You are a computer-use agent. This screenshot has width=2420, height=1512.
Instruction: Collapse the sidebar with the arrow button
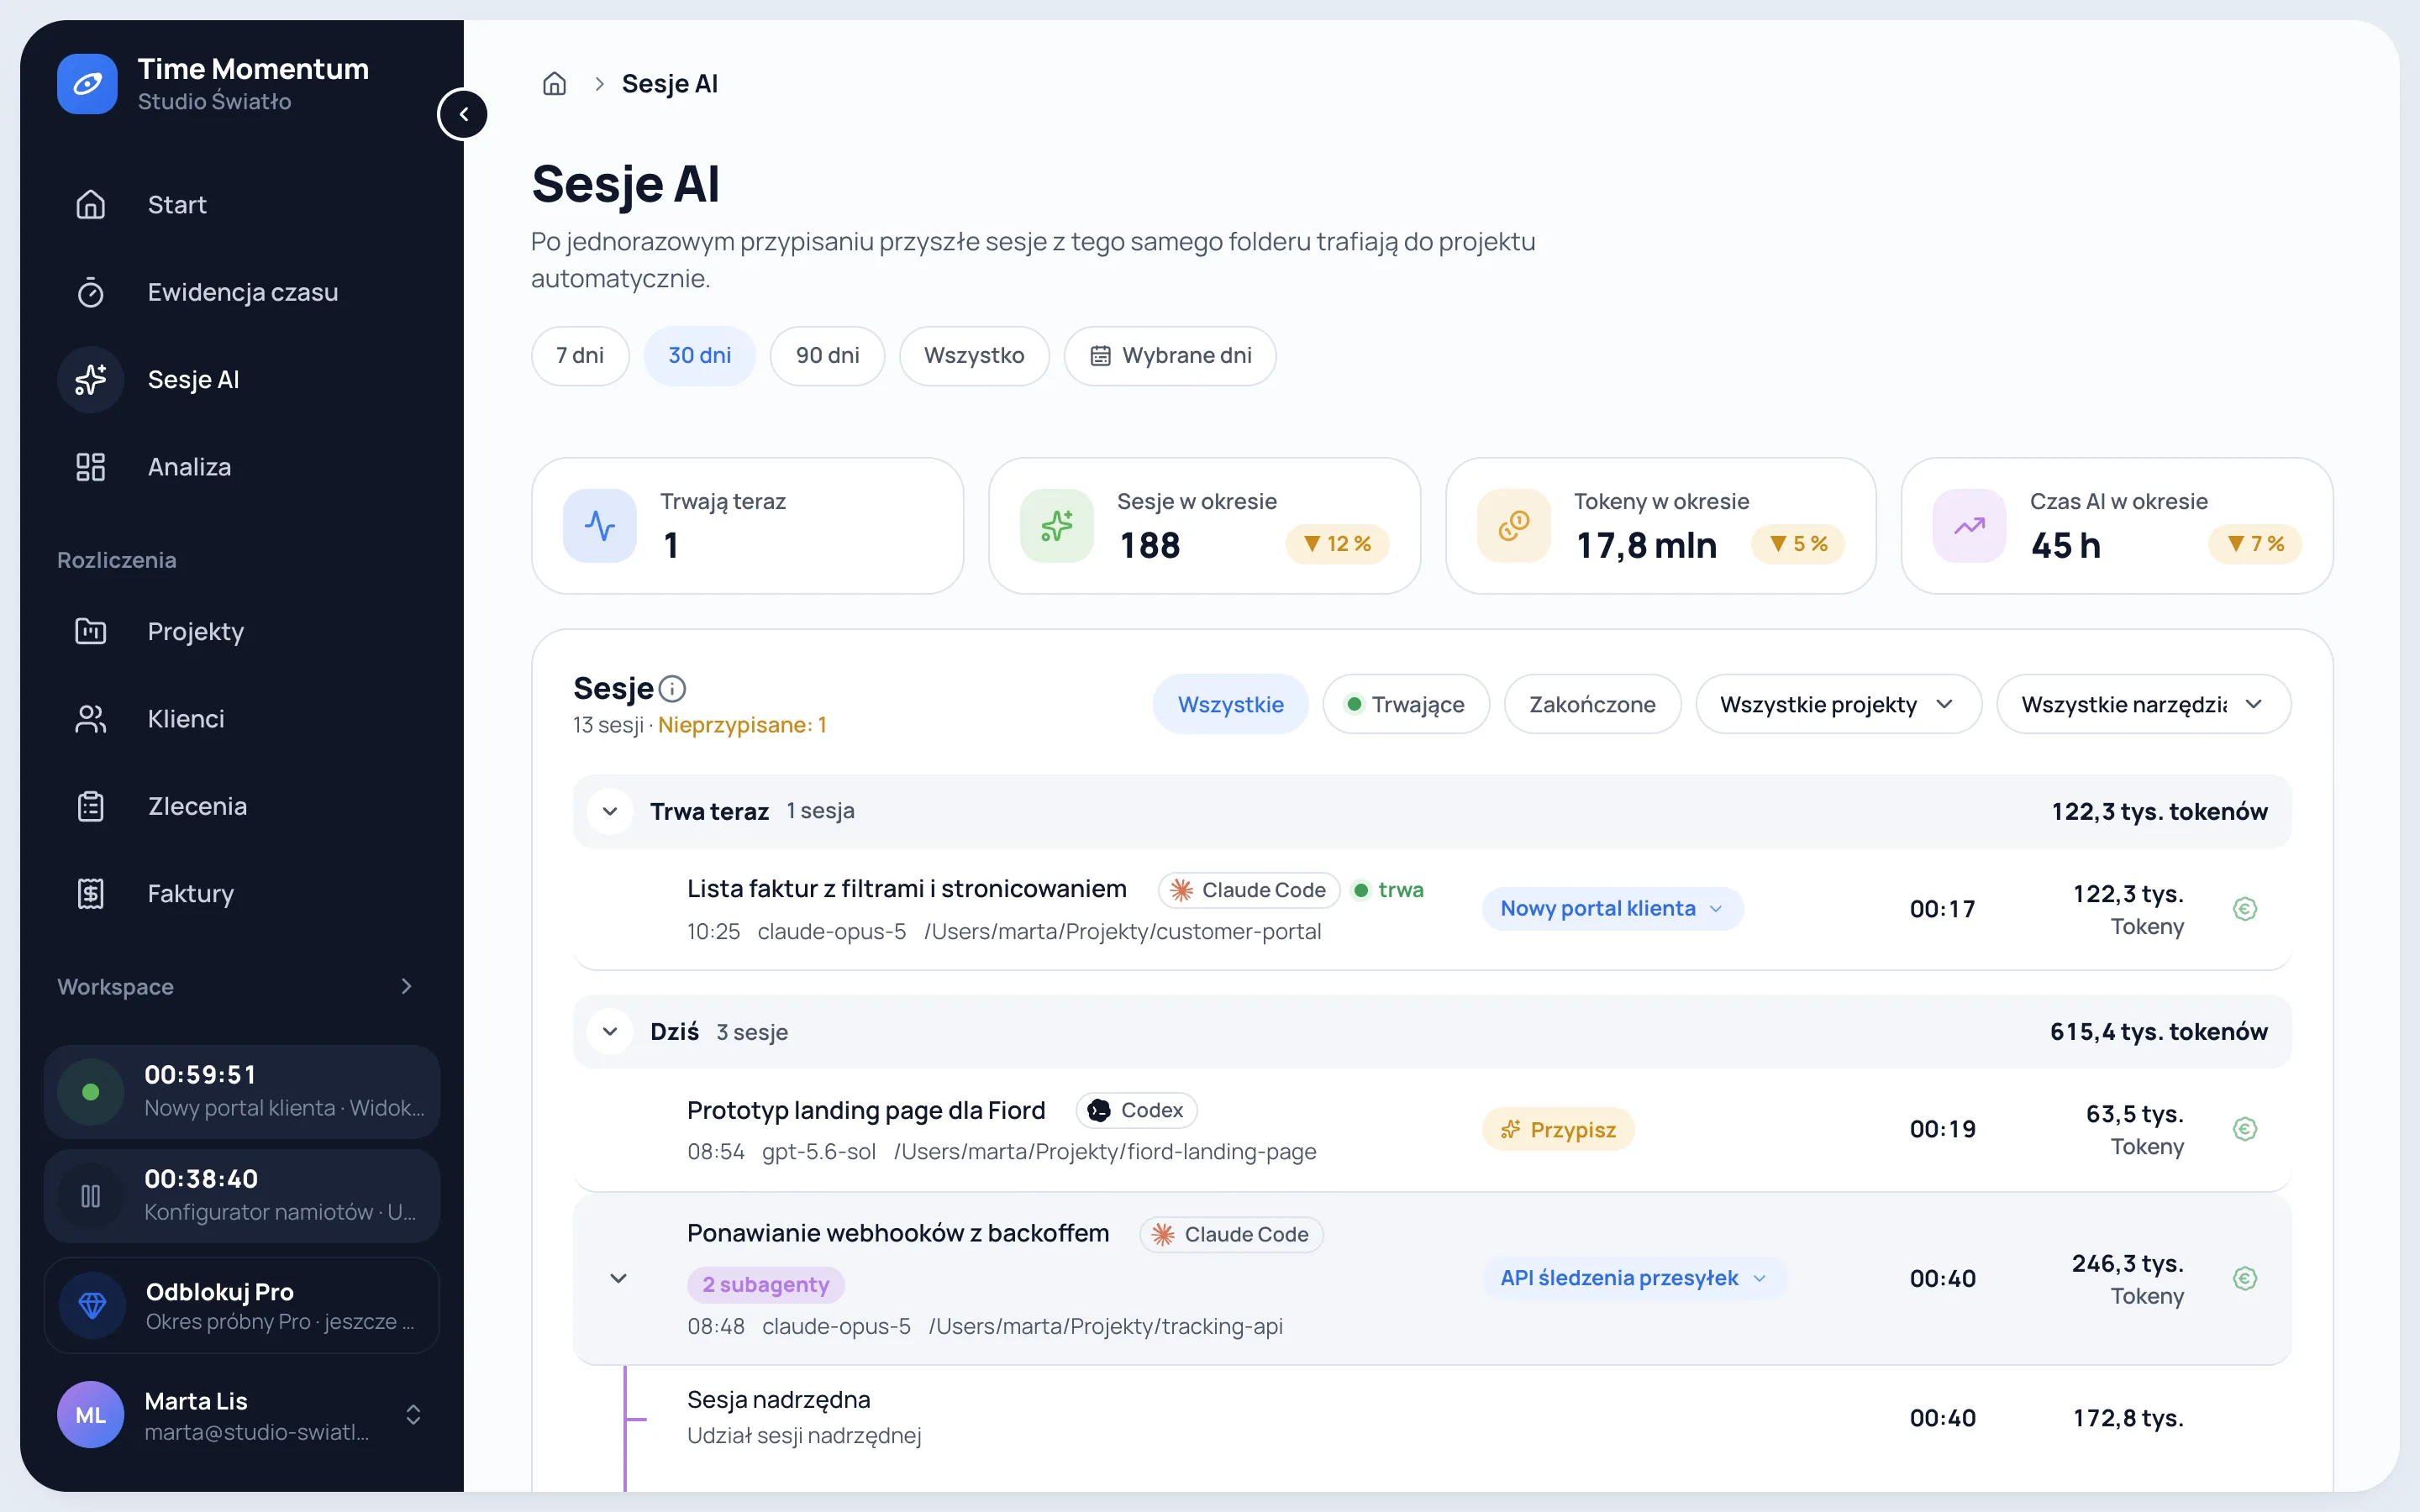point(463,114)
